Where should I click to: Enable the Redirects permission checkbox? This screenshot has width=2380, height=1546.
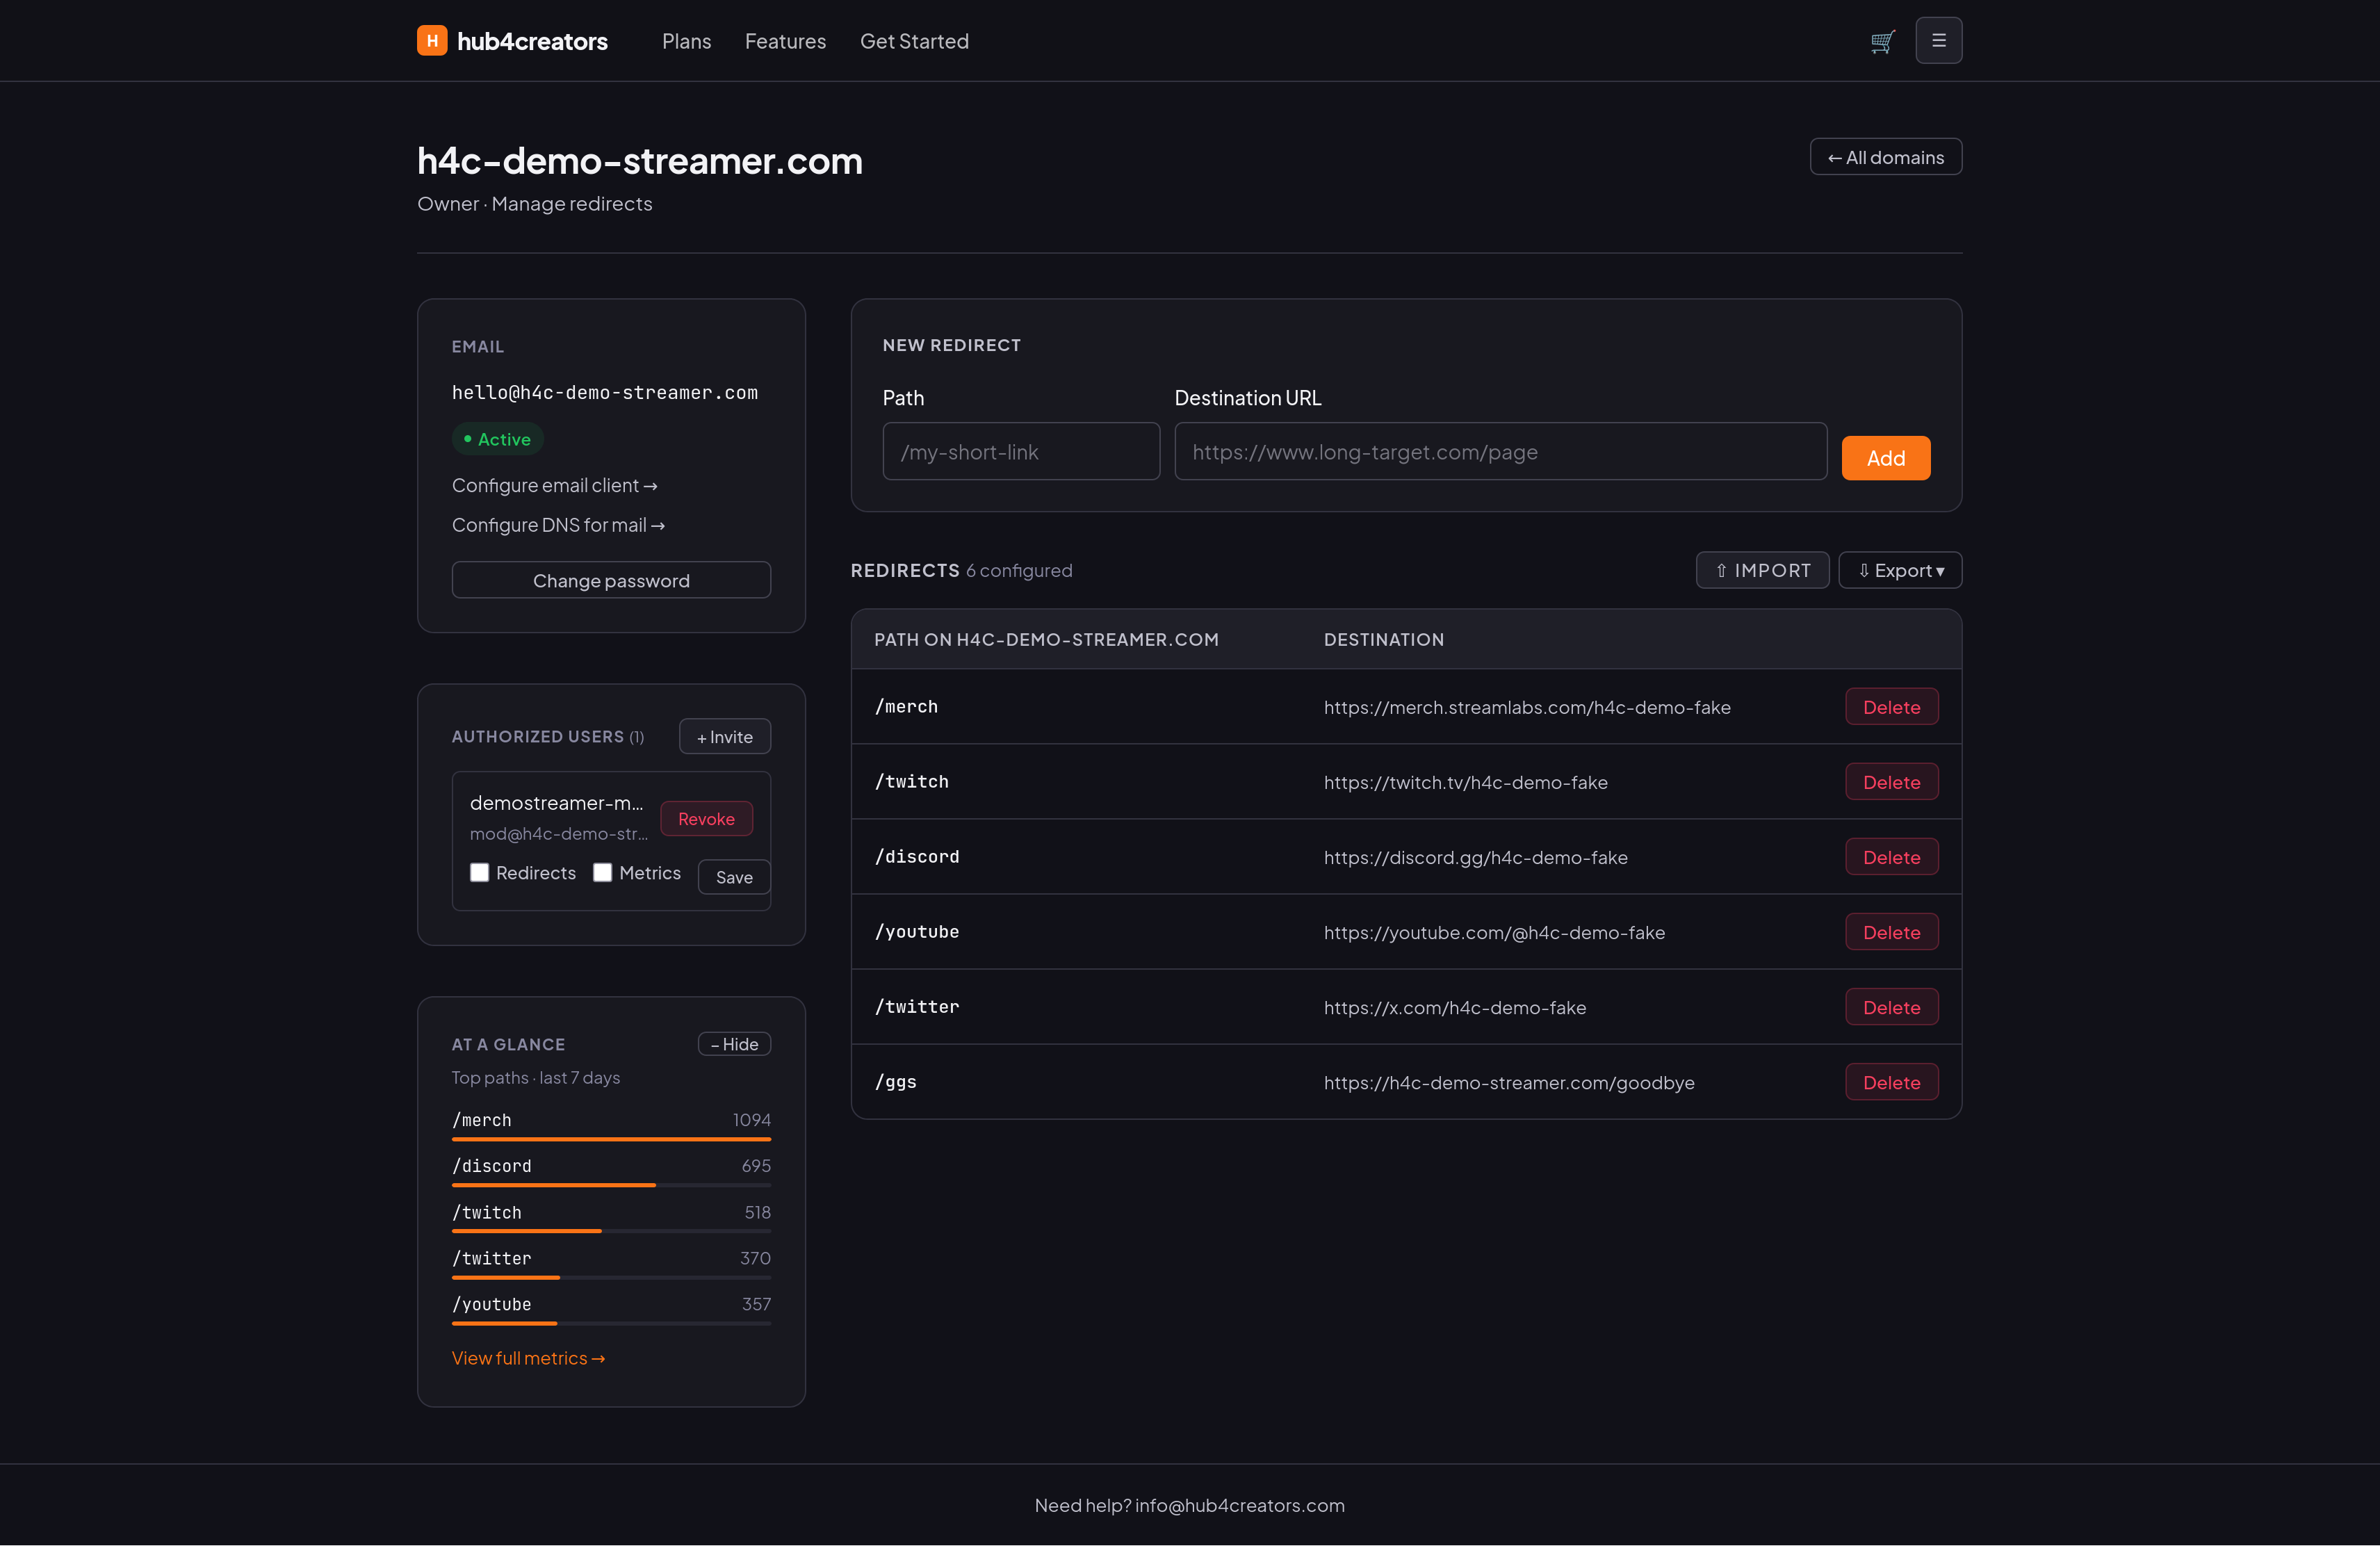[x=480, y=873]
